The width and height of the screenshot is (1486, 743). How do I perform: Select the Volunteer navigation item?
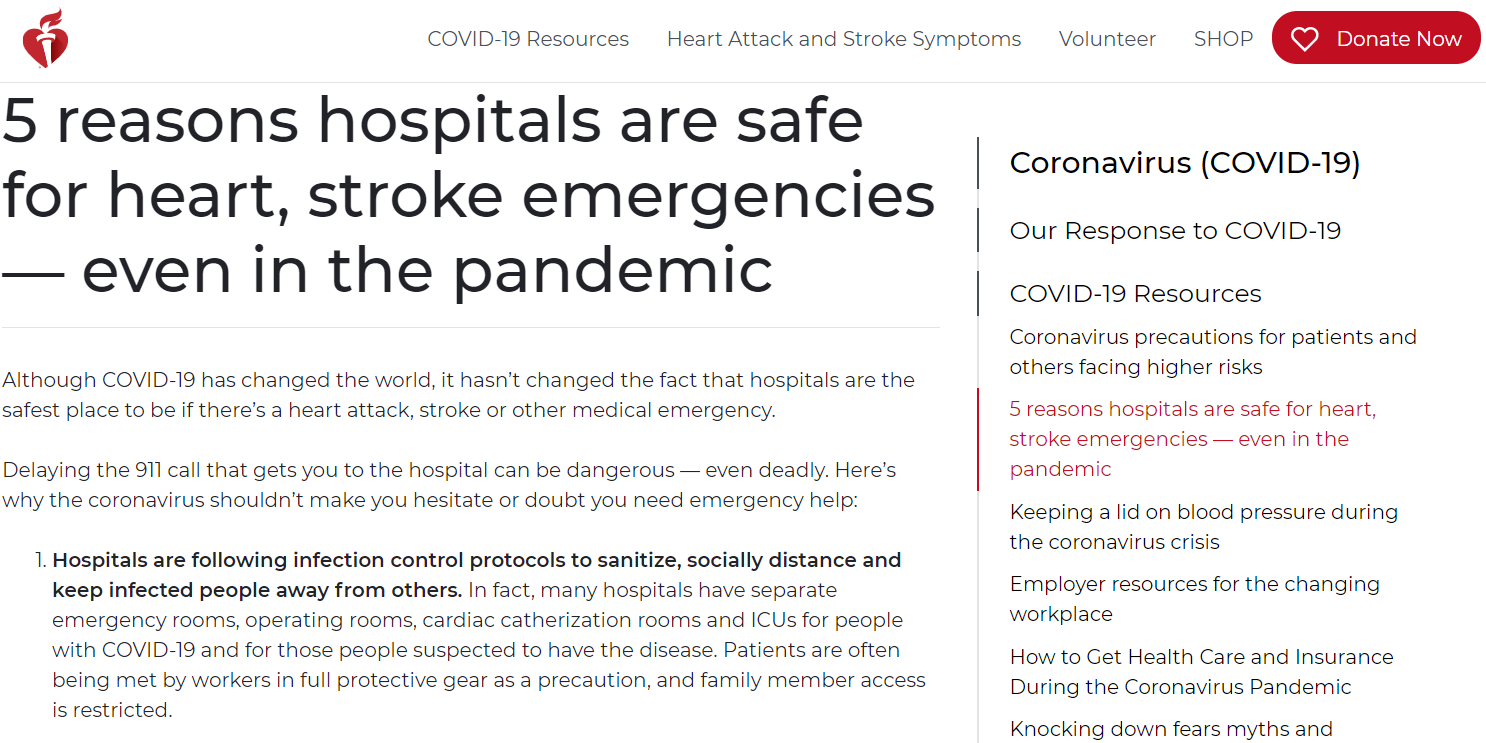(1107, 39)
